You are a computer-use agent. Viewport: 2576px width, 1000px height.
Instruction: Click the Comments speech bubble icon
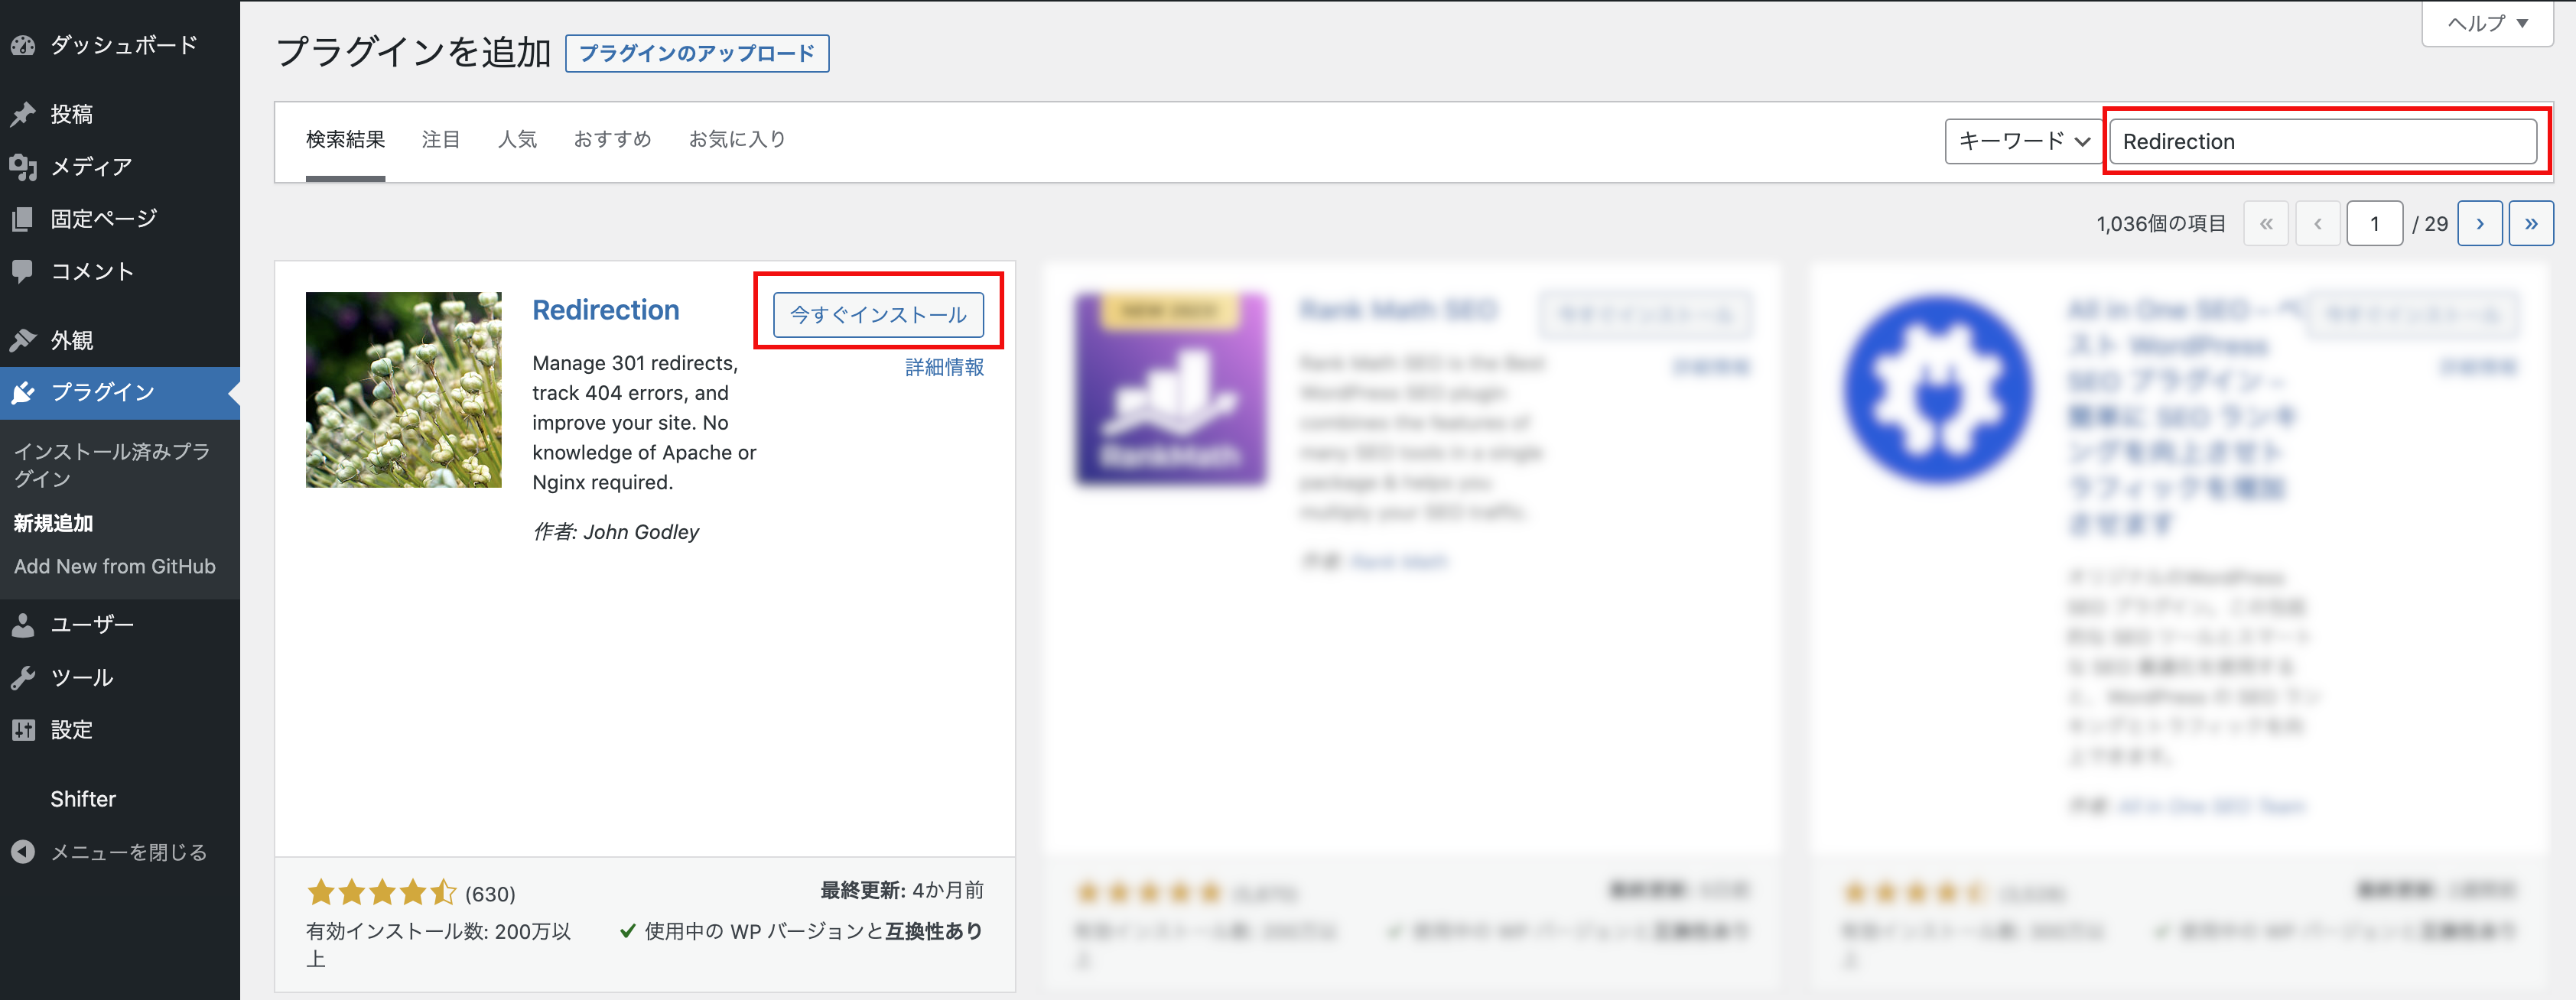pyautogui.click(x=23, y=271)
